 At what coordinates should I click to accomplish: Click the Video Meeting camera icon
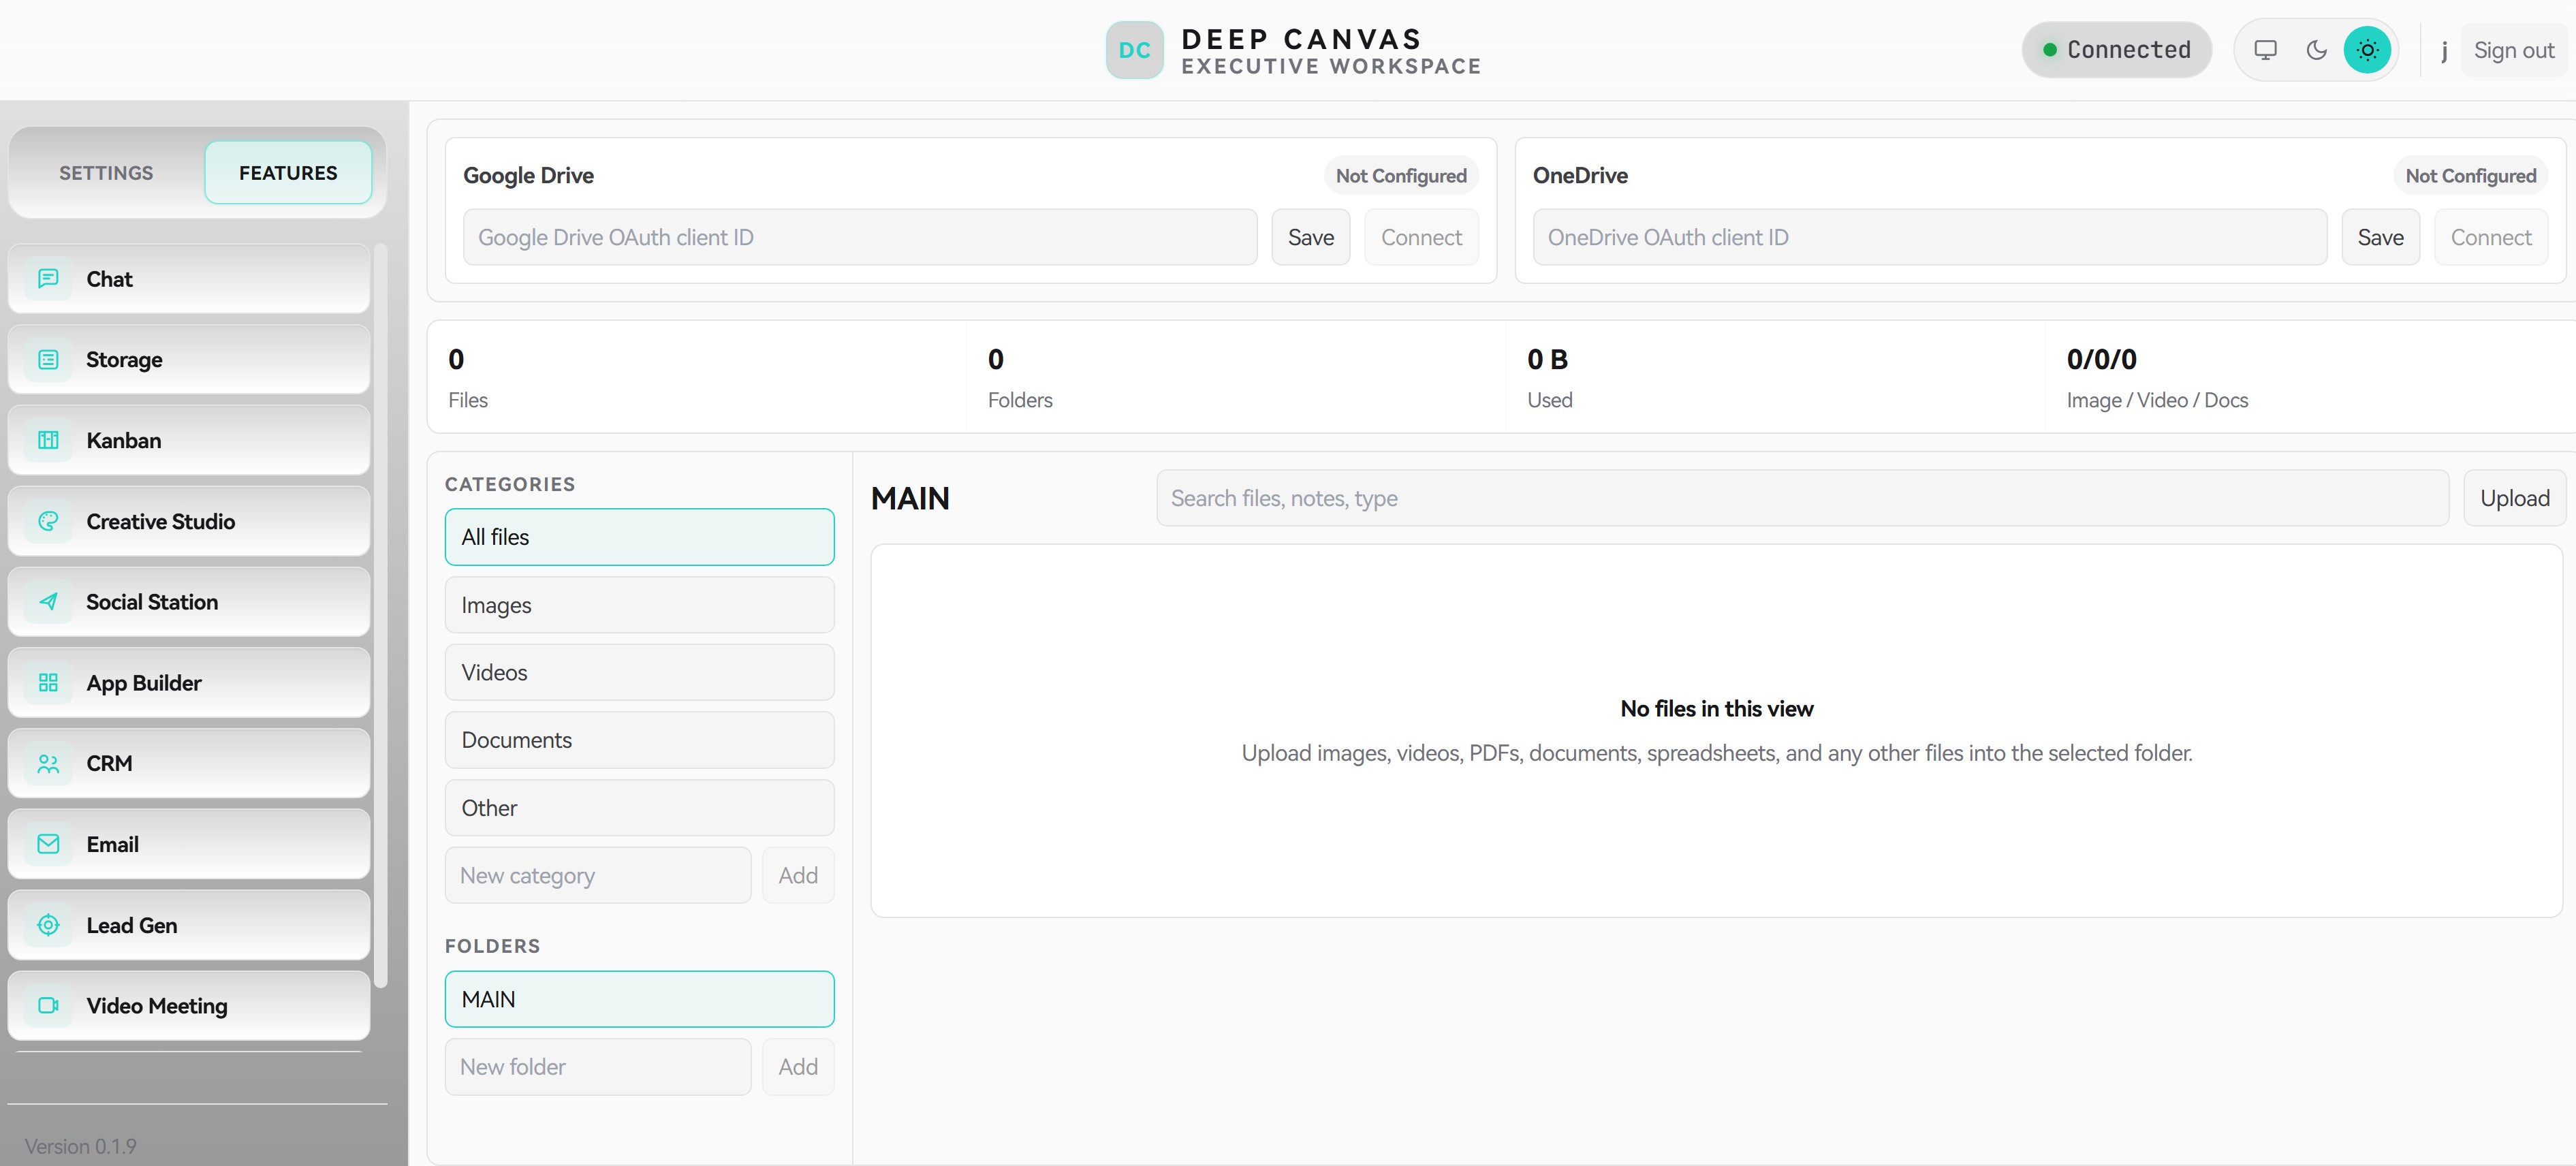coord(48,1006)
